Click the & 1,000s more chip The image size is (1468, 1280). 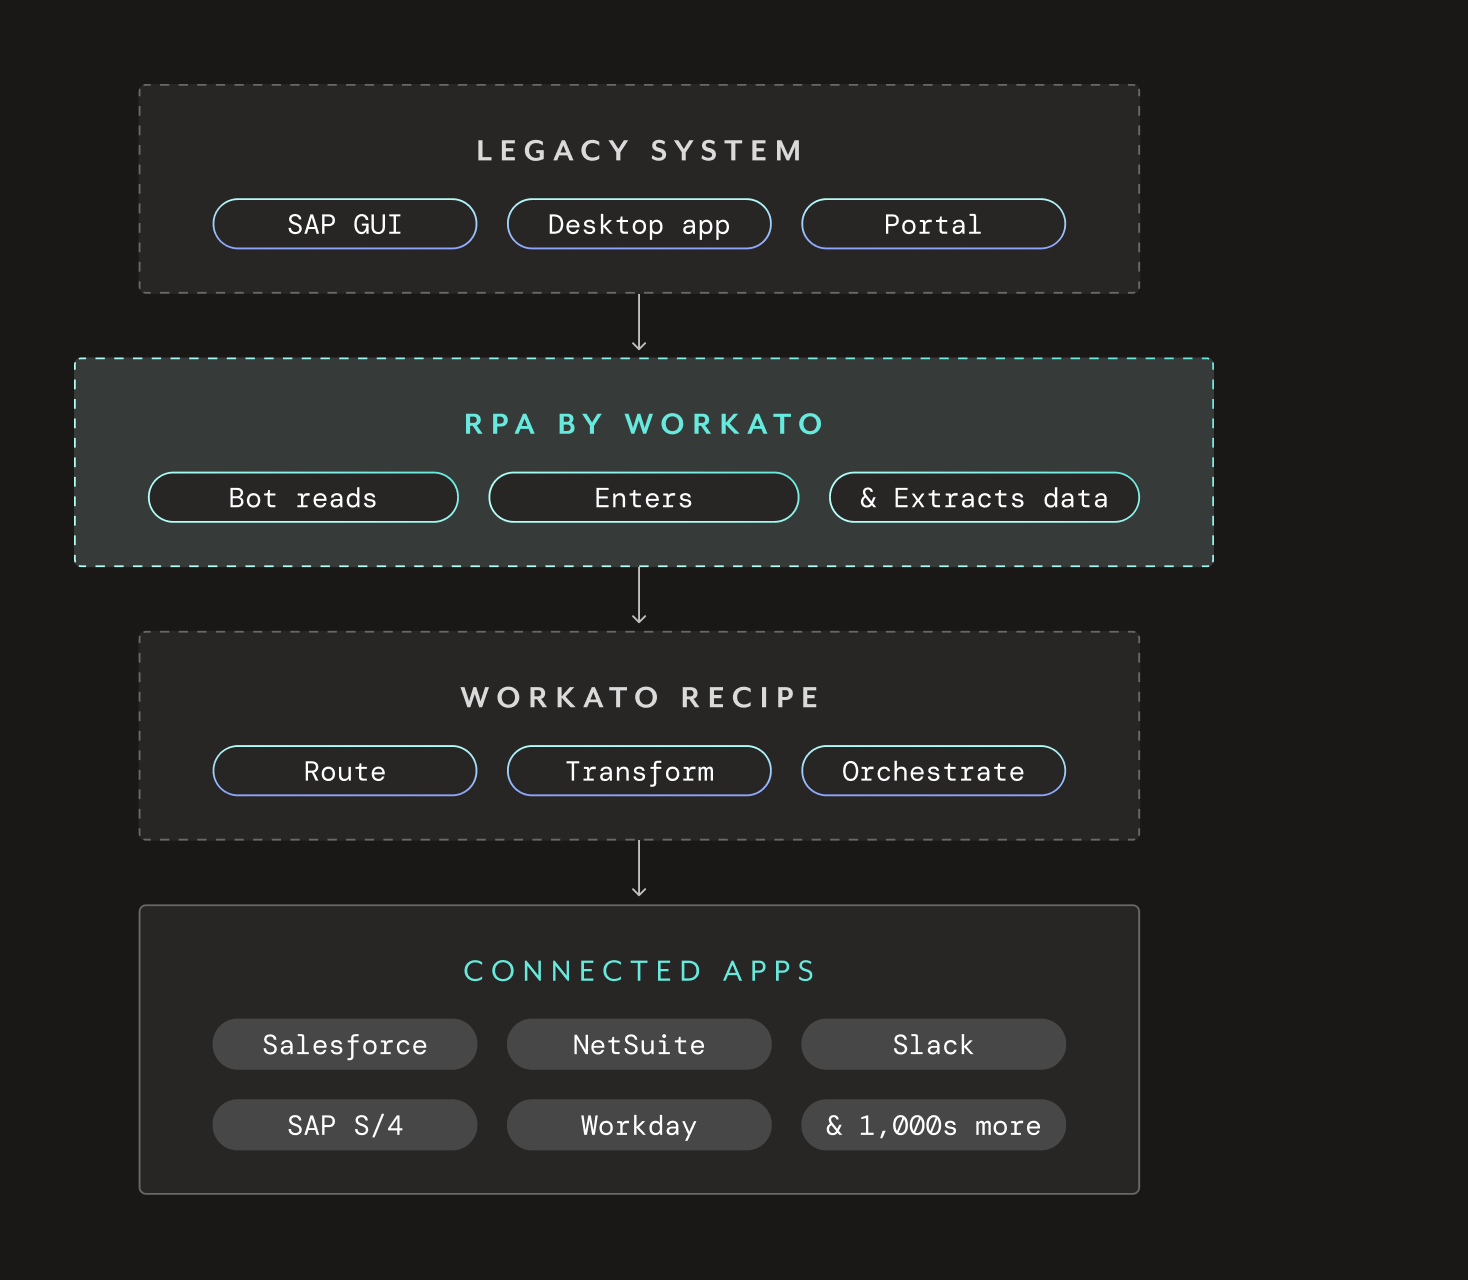pyautogui.click(x=933, y=1125)
